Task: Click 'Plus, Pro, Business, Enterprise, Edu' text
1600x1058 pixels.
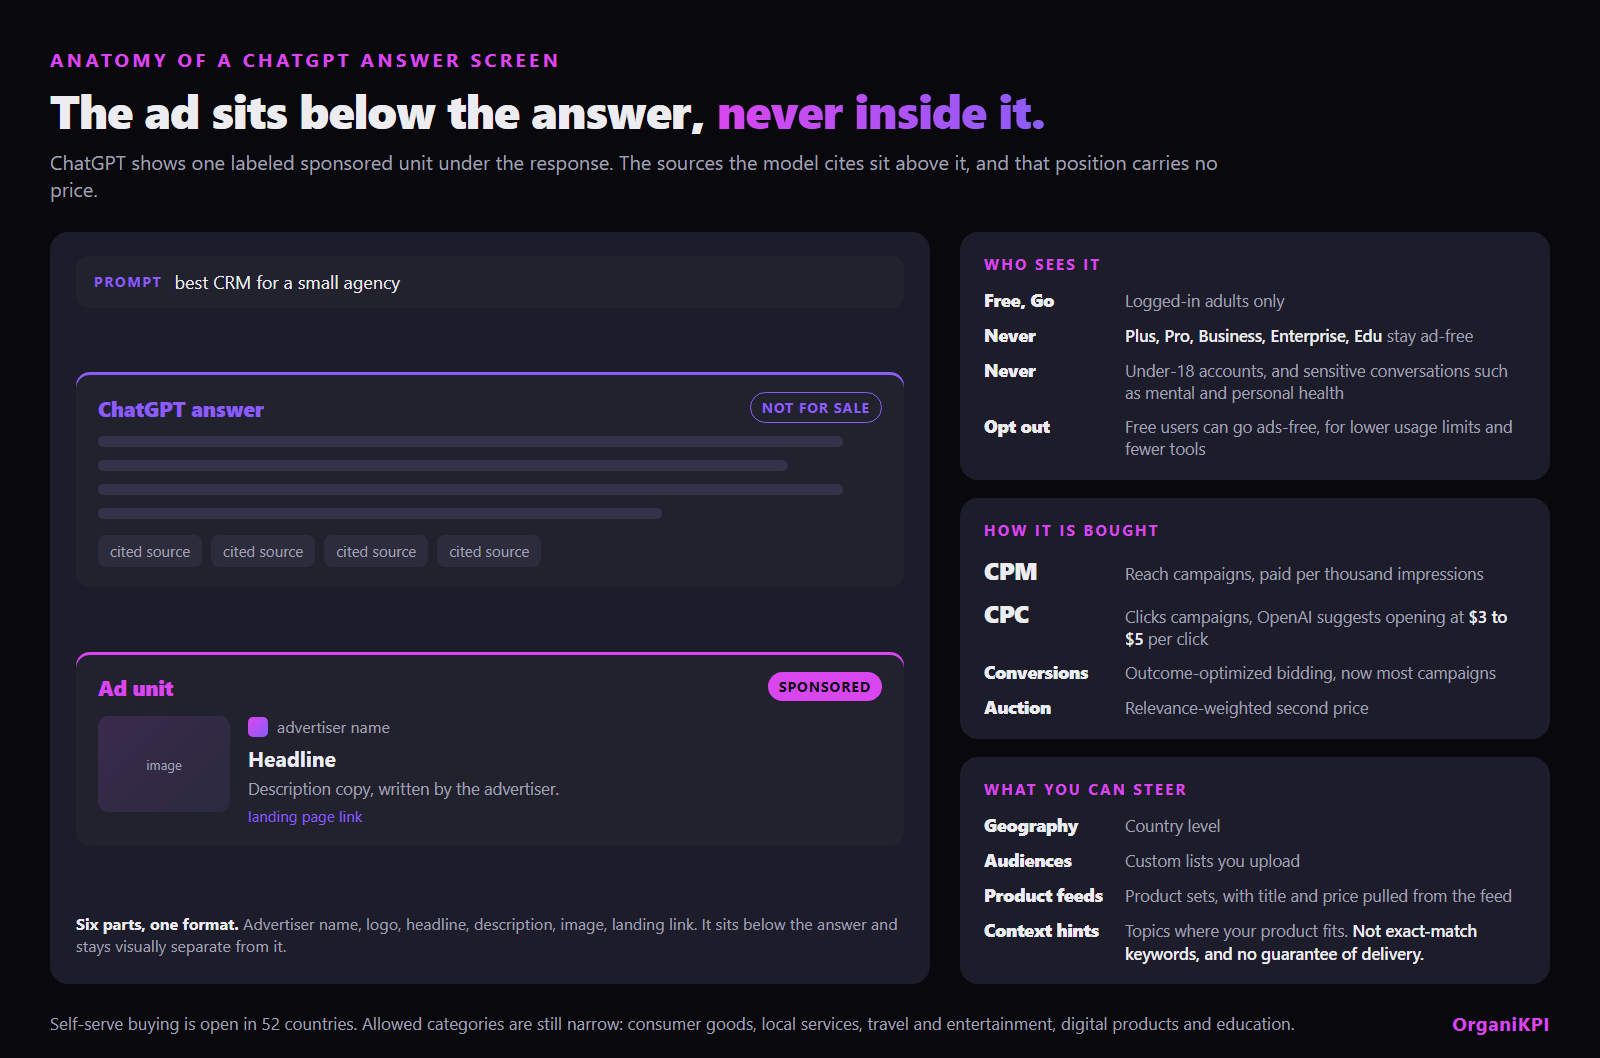Action: (x=1253, y=336)
